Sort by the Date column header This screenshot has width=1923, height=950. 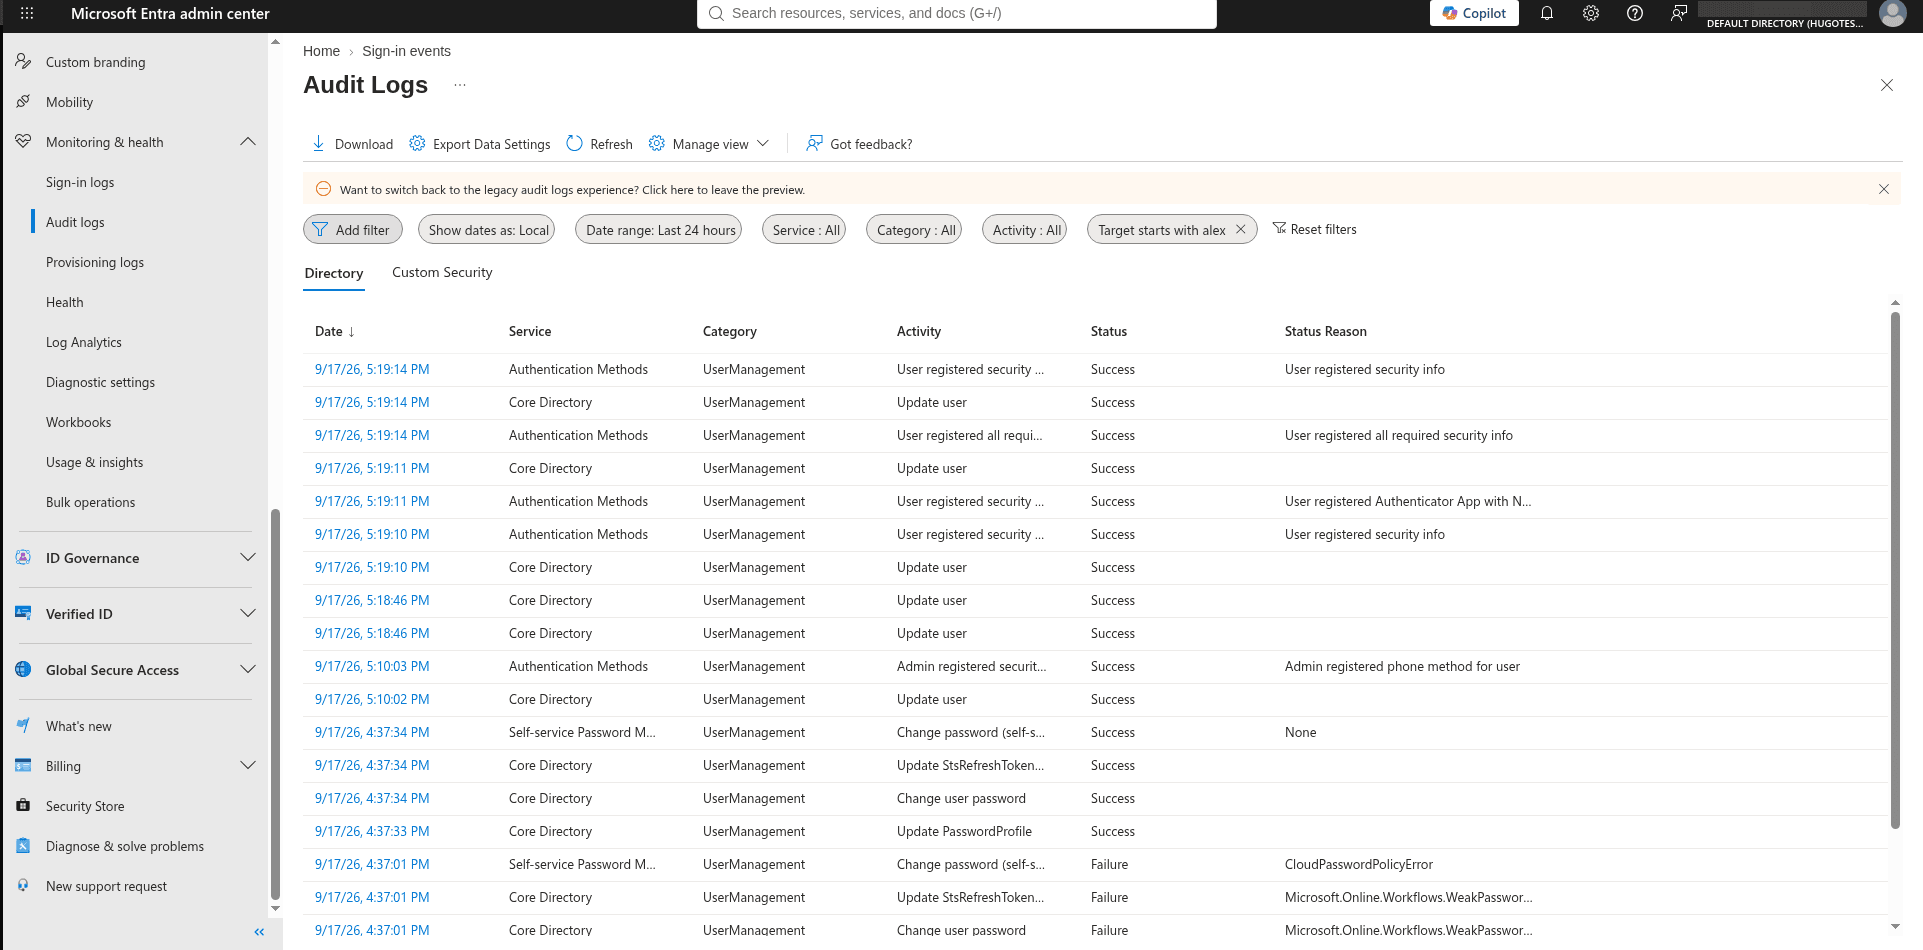pyautogui.click(x=335, y=331)
